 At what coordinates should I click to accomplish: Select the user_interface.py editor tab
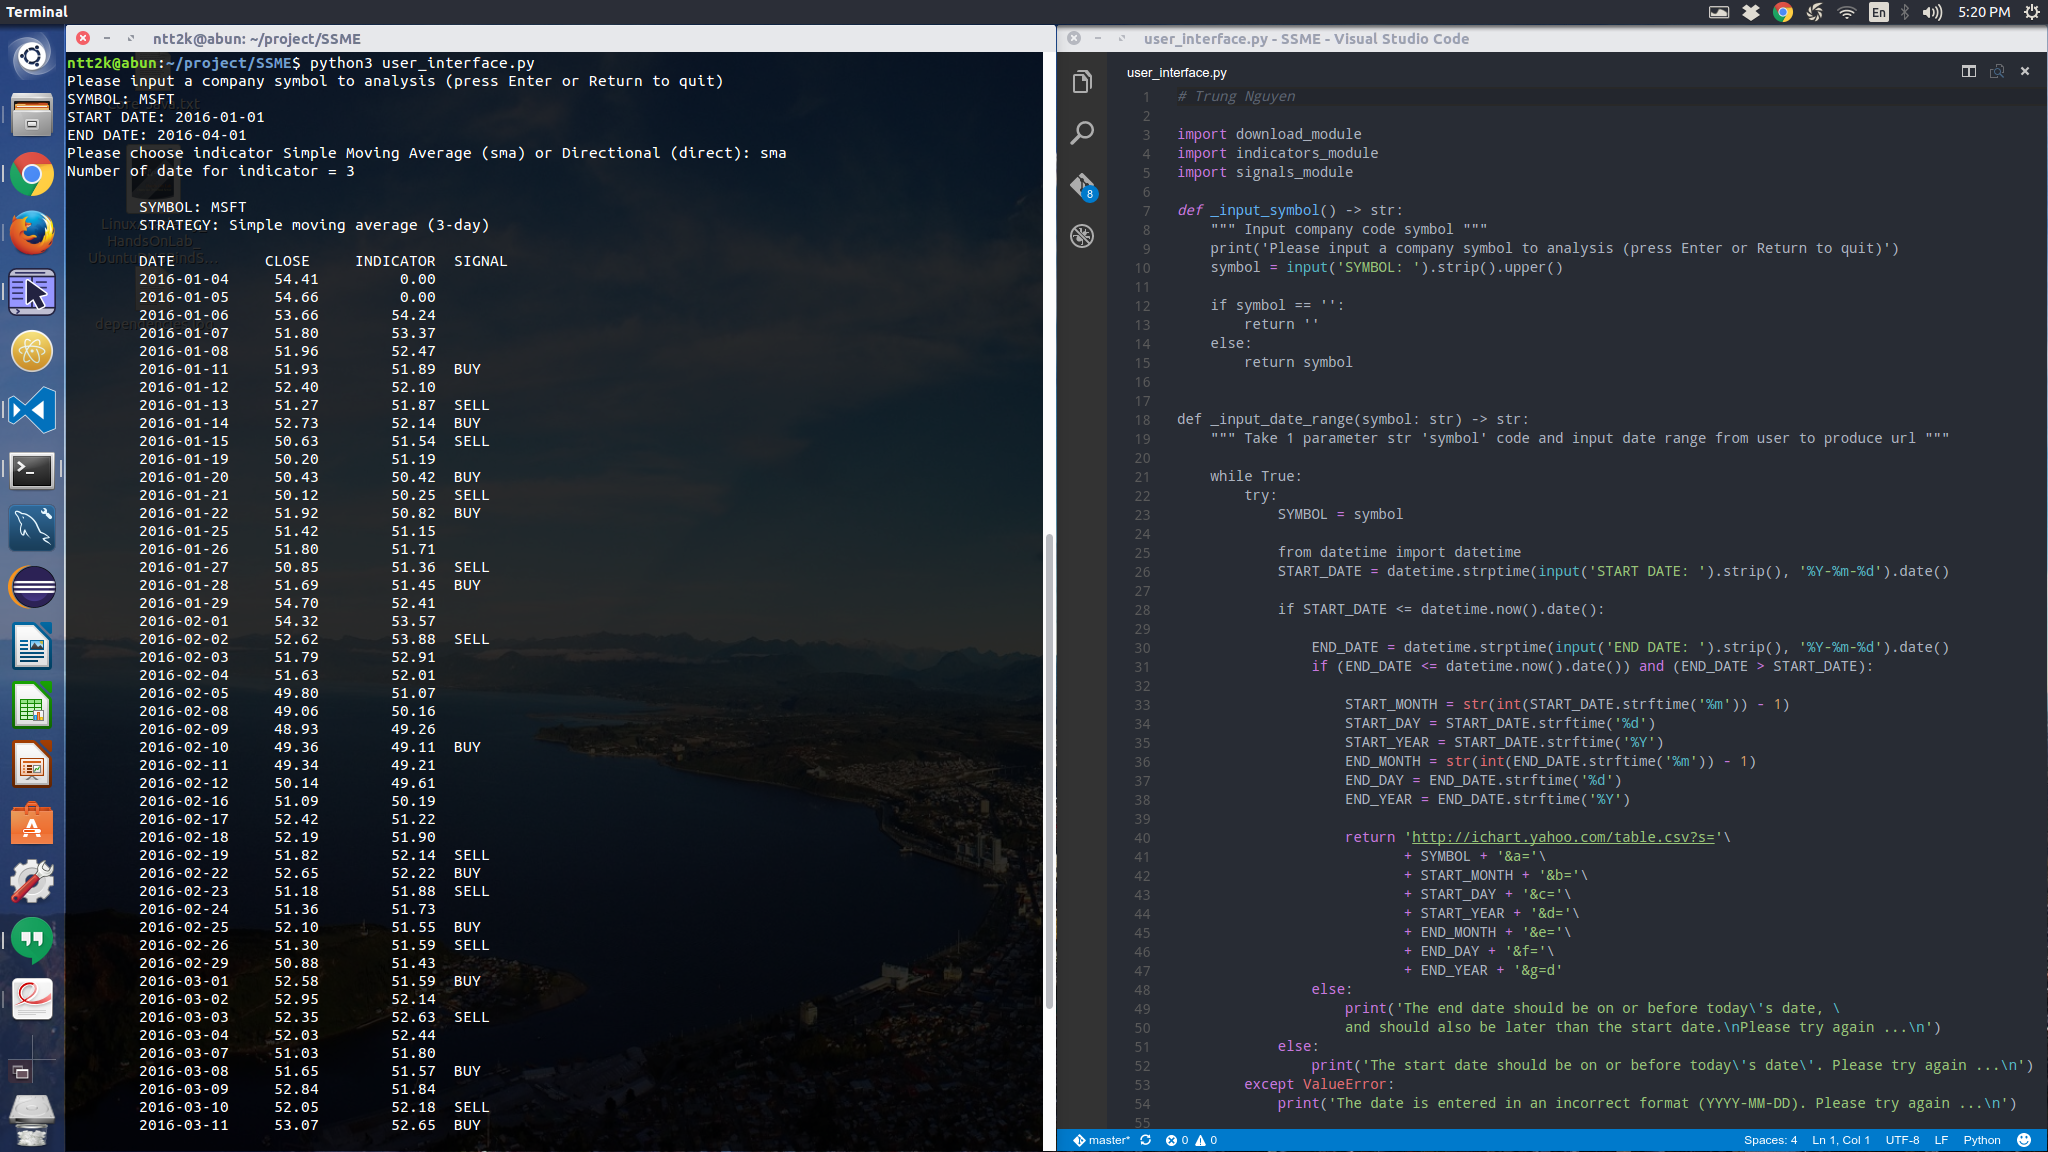[1176, 72]
